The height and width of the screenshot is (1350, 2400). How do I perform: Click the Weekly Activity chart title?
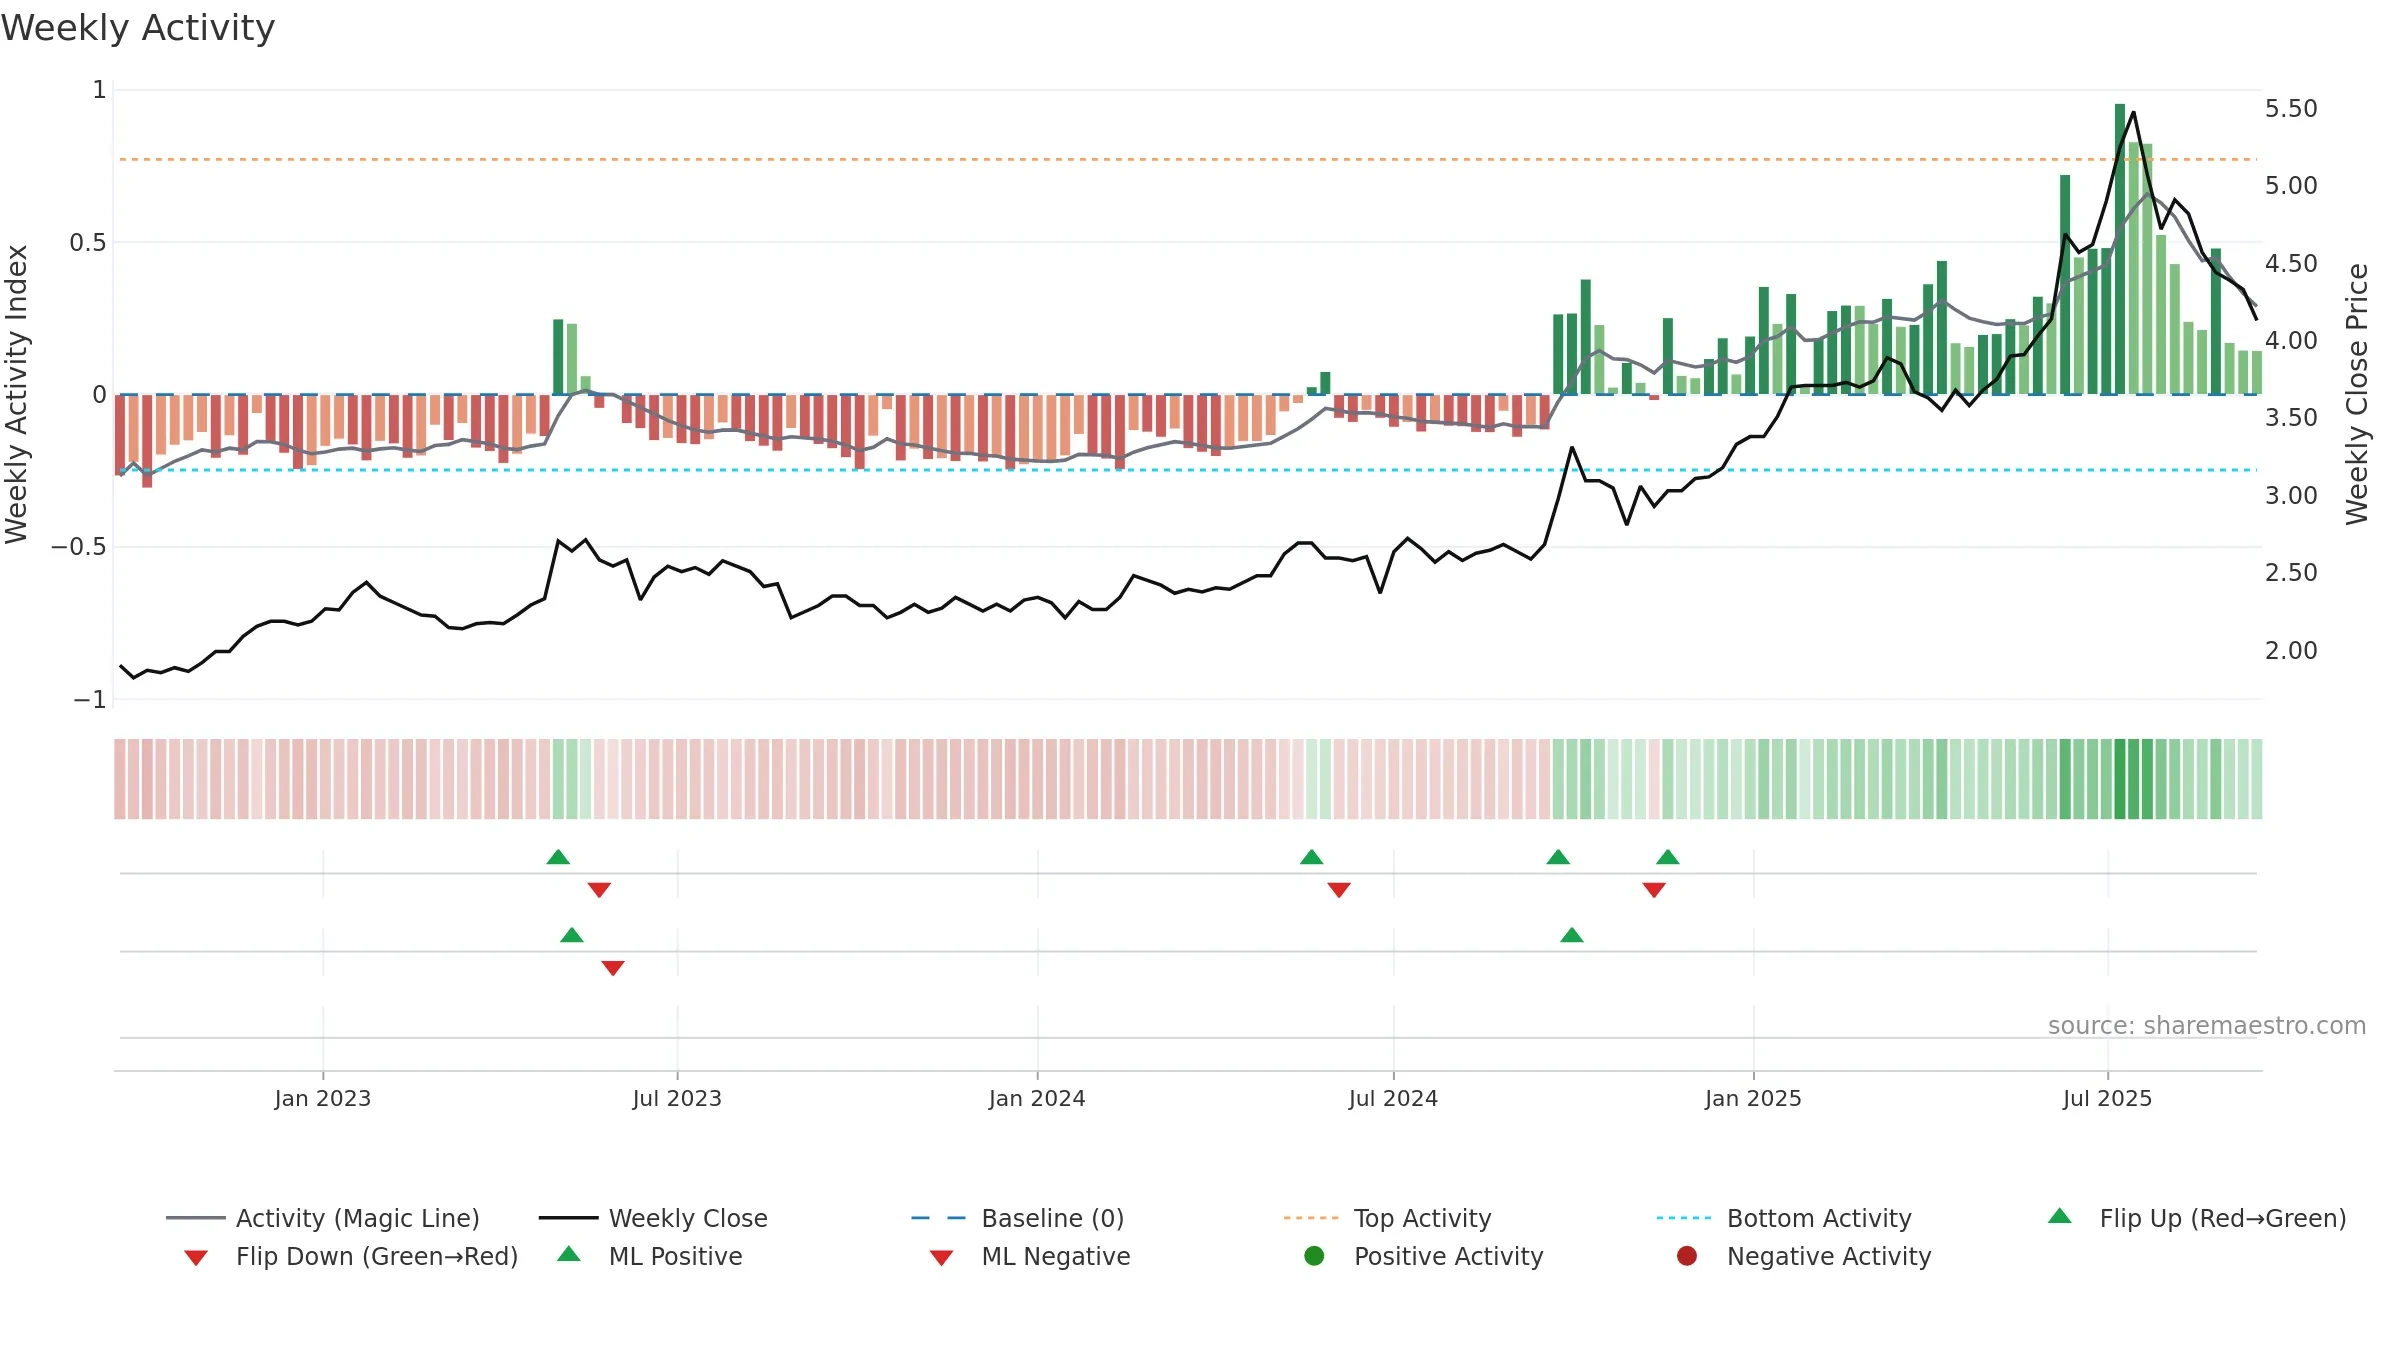[138, 28]
